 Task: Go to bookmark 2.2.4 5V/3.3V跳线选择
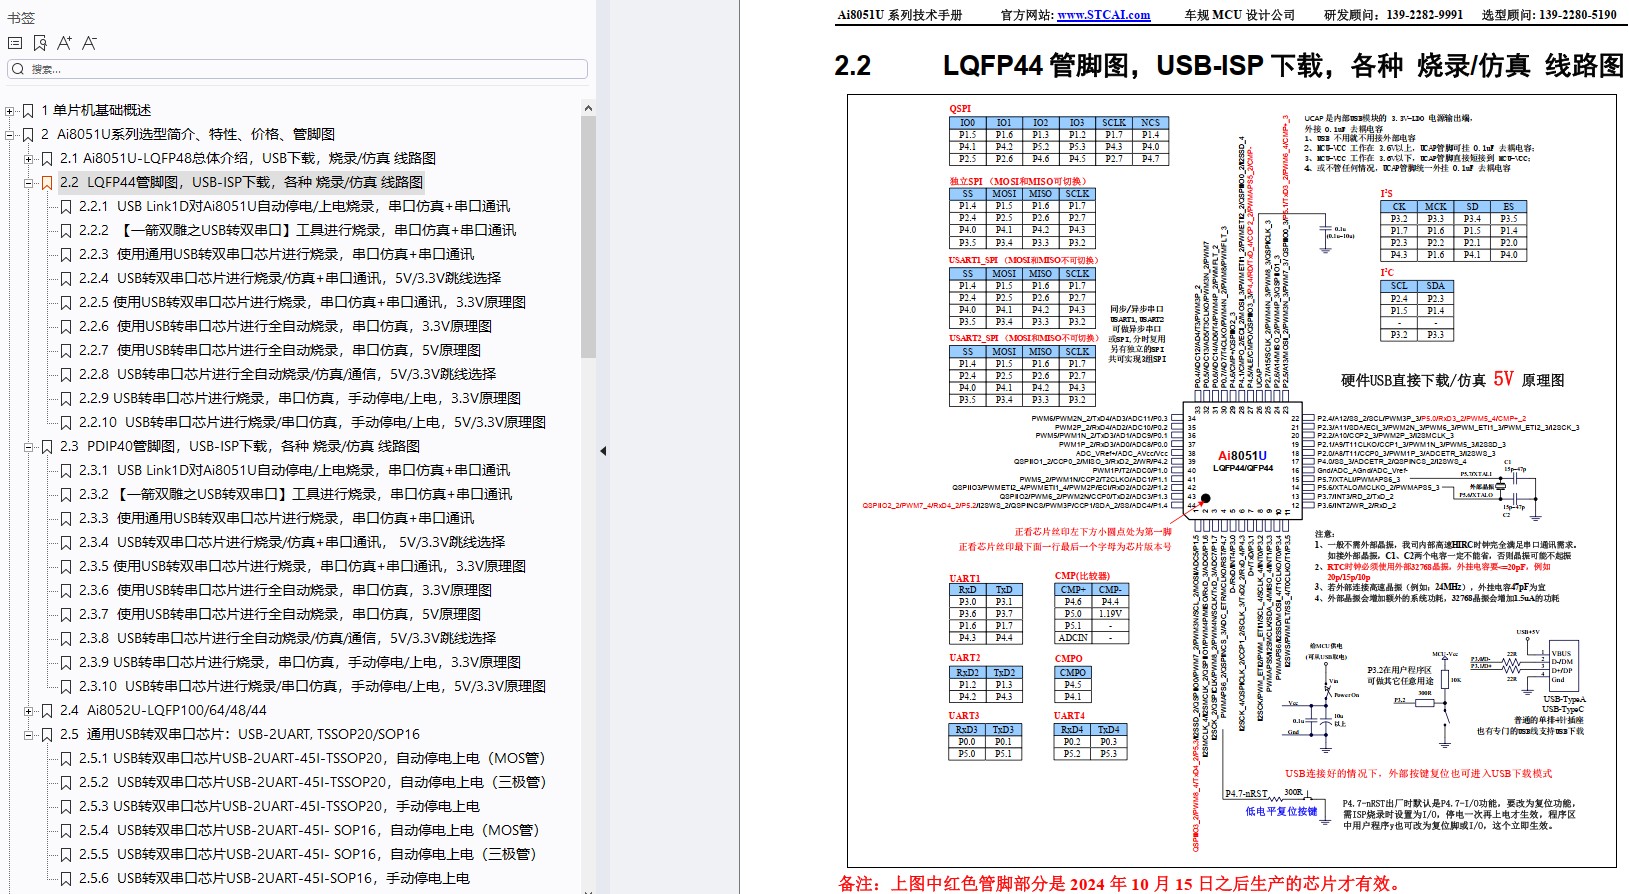(x=289, y=278)
